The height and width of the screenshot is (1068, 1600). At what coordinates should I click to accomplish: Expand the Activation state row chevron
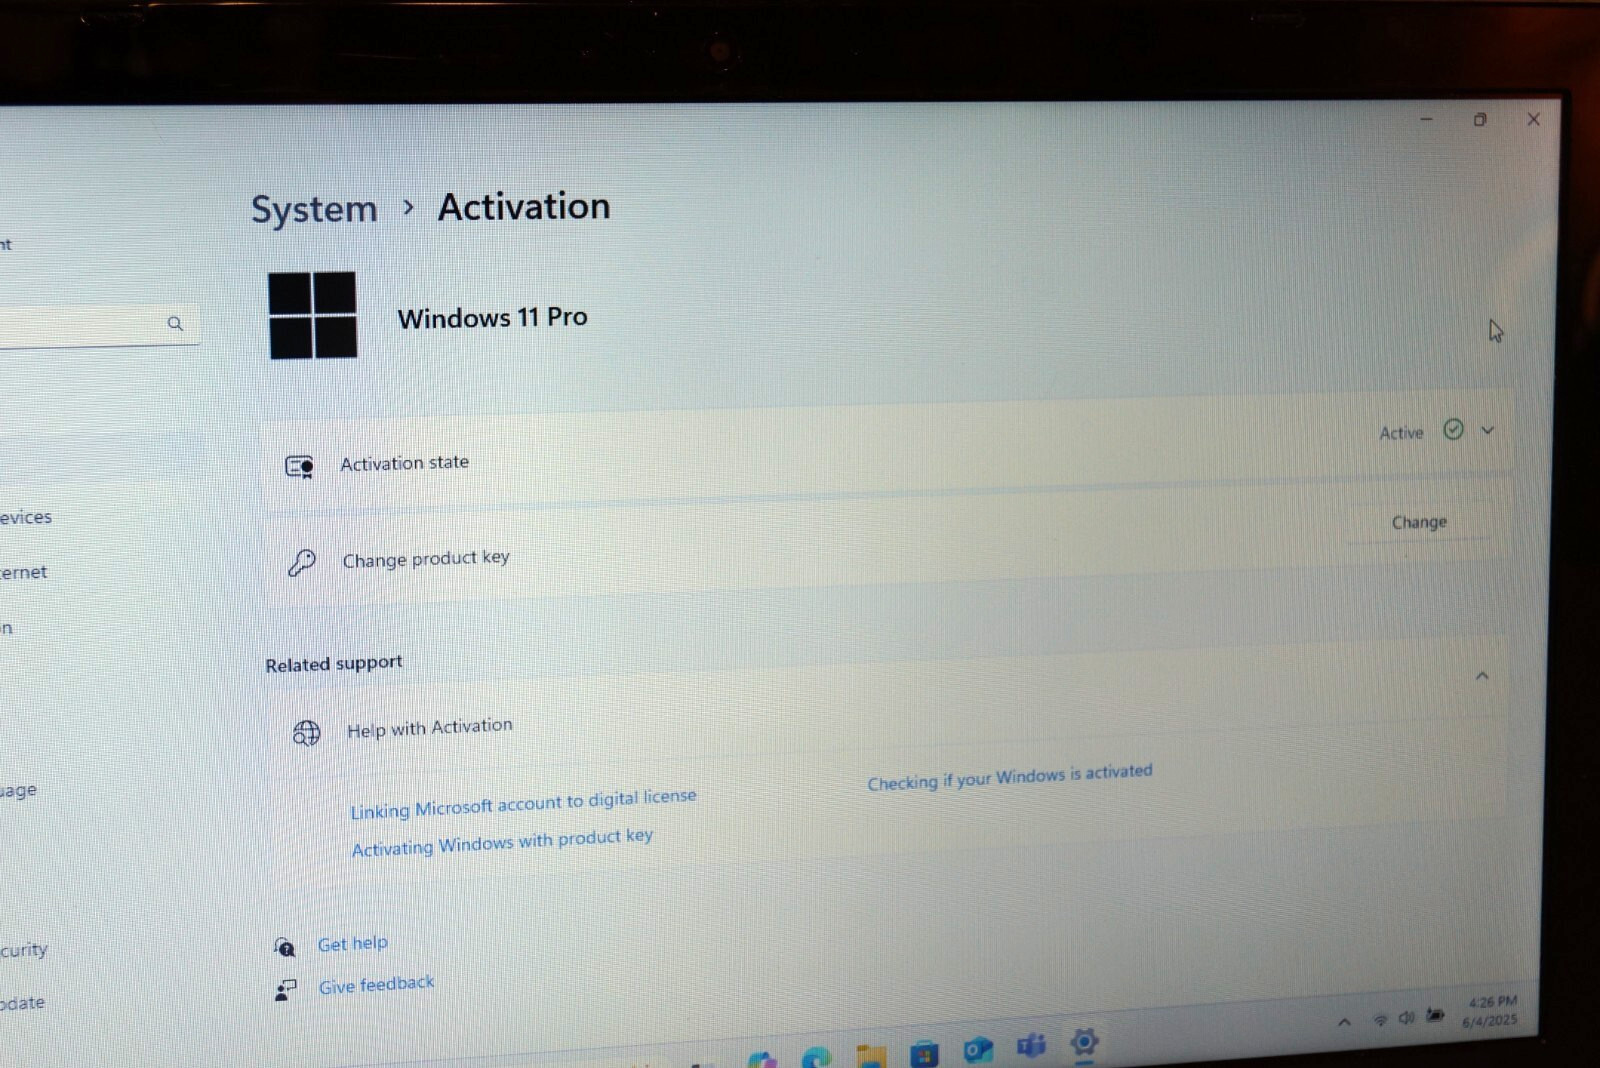click(1488, 430)
